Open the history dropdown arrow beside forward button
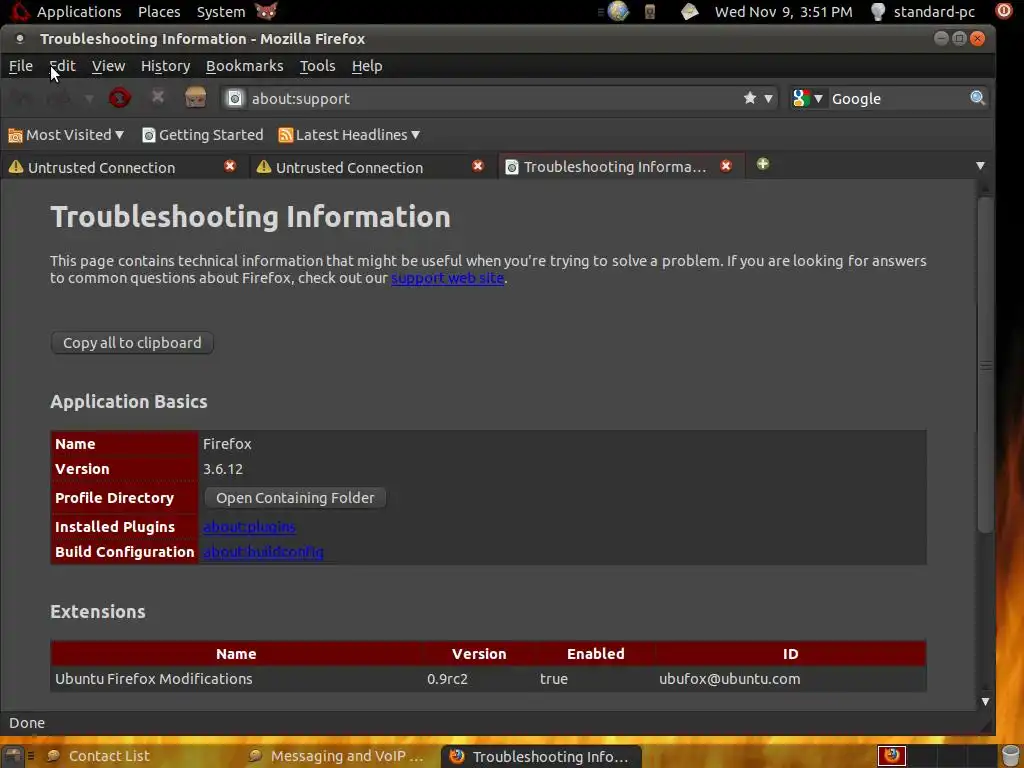 pos(89,99)
